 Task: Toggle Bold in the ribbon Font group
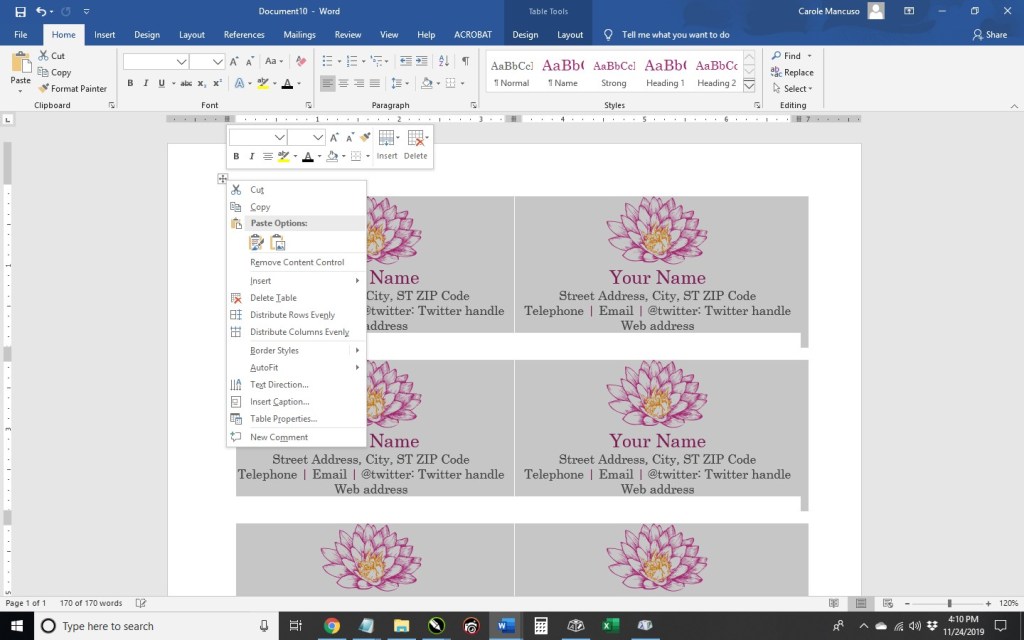(x=131, y=84)
